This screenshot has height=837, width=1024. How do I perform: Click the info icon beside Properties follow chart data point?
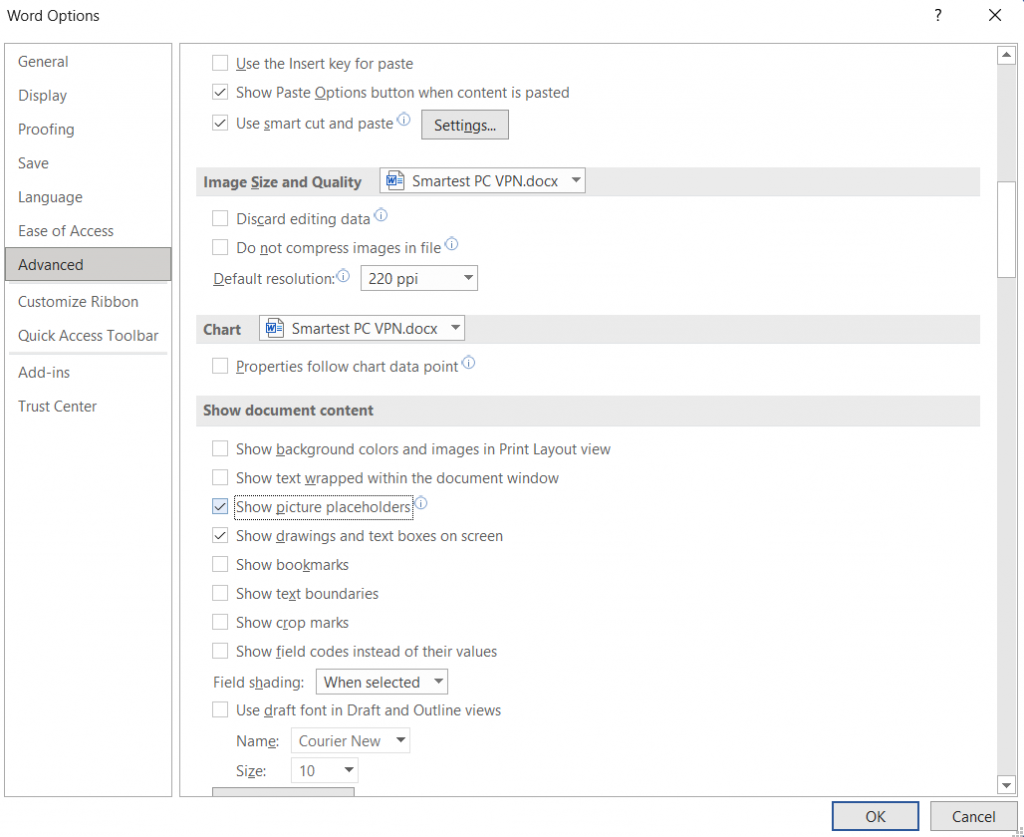pos(469,362)
